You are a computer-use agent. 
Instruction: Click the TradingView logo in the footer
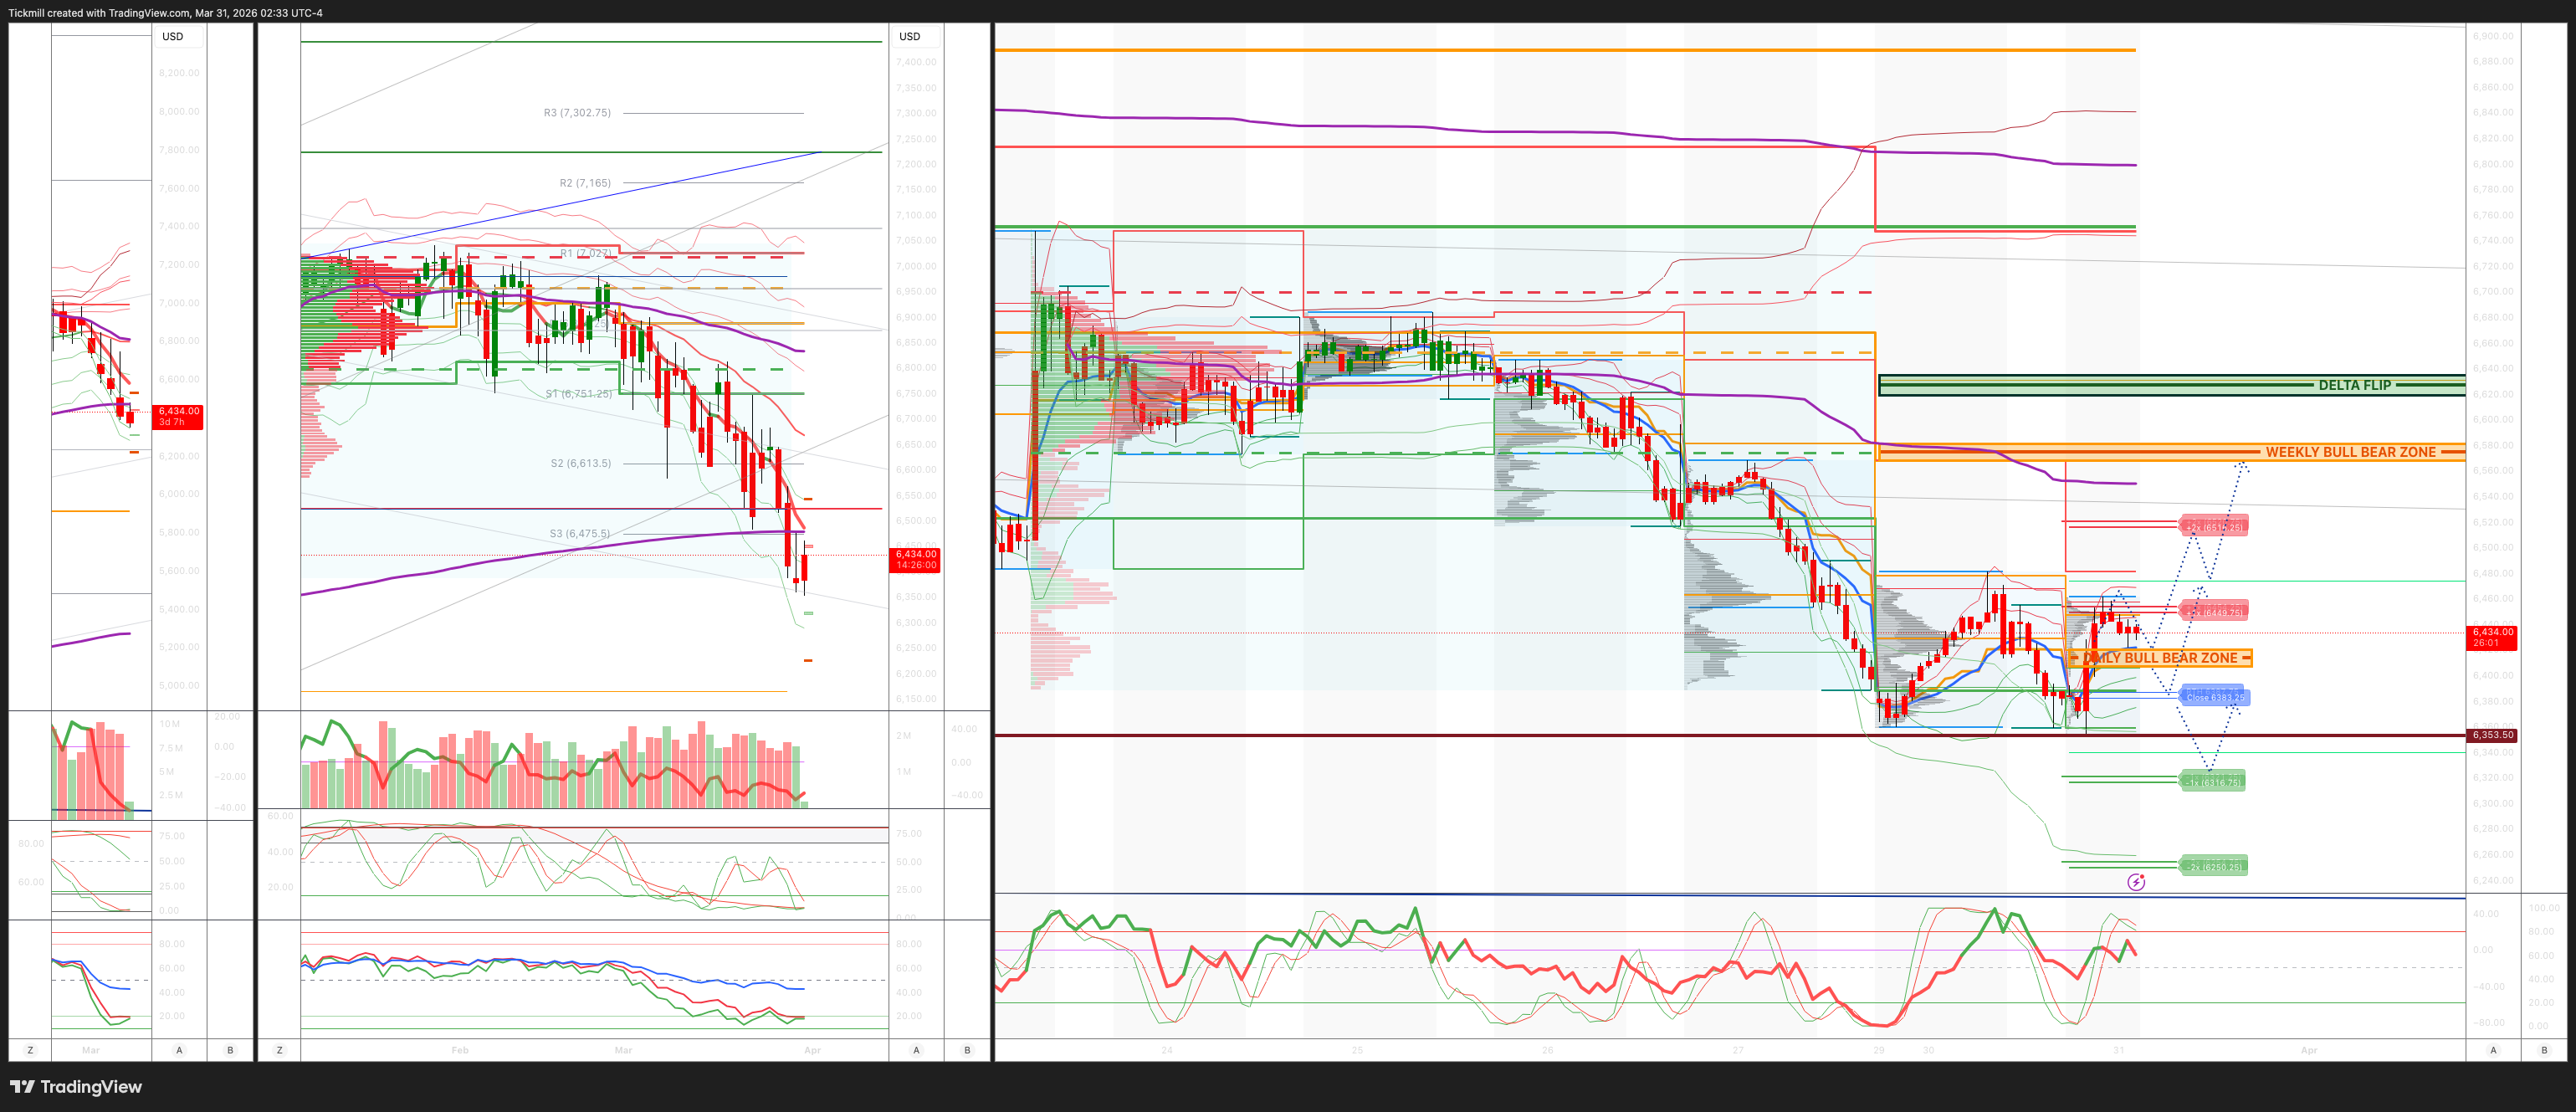[x=76, y=1087]
